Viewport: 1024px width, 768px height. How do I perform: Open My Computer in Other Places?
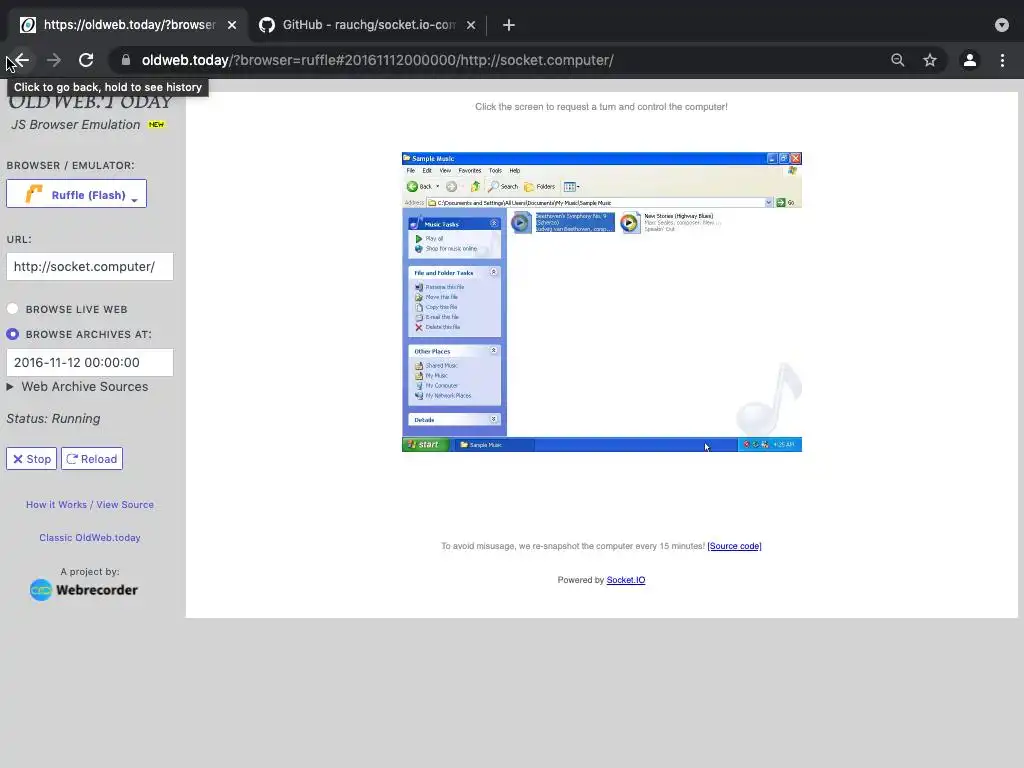436,385
